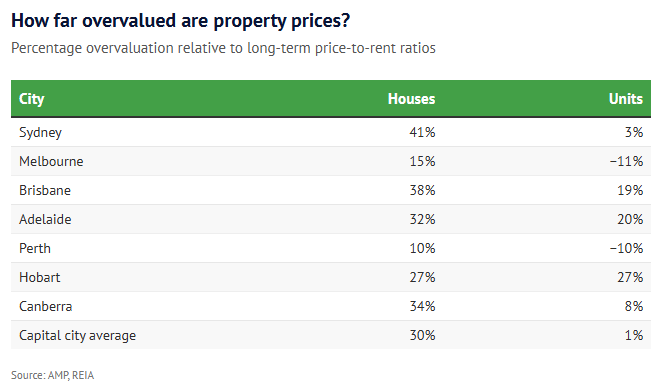Click the percentage overvaluation subtitle text
Viewport: 657px width, 390px height.
[223, 48]
